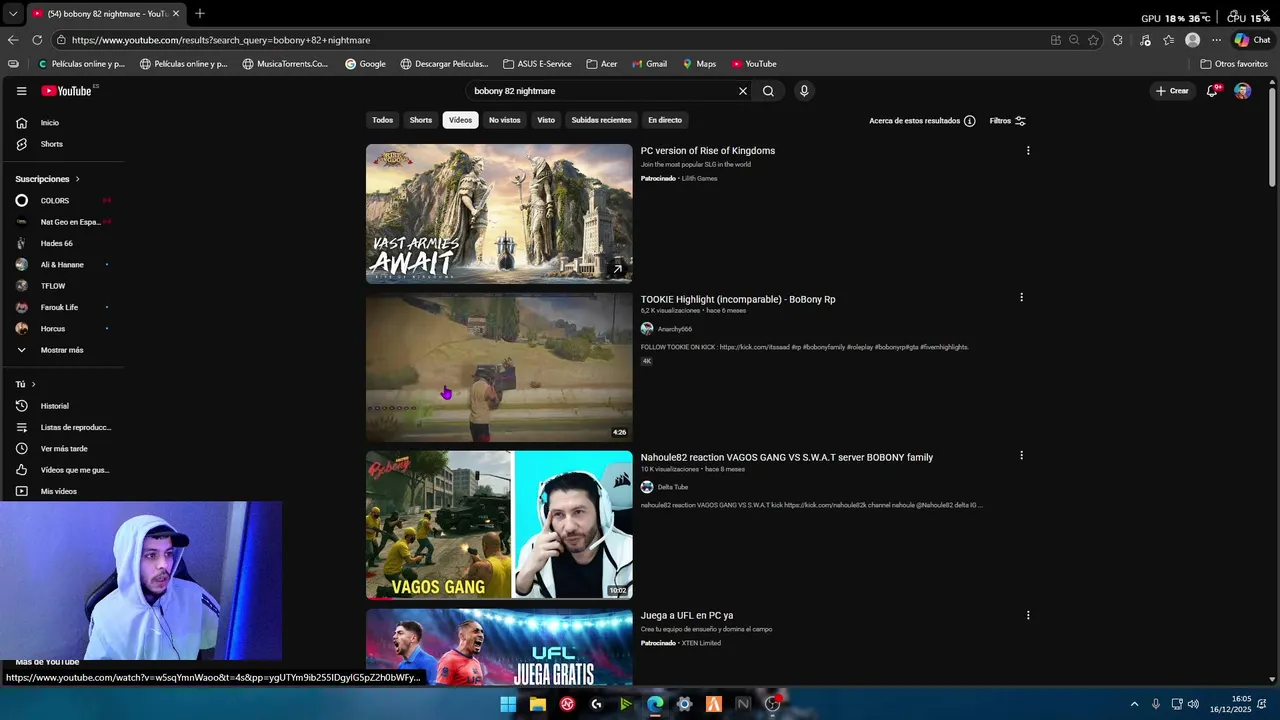Expand the Tú section
The width and height of the screenshot is (1280, 720).
point(25,384)
